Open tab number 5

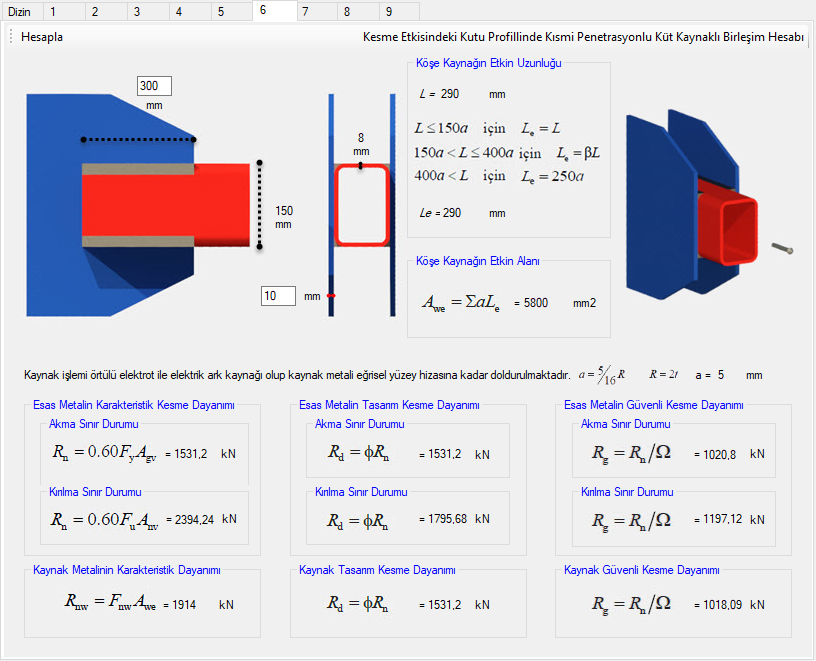click(x=232, y=11)
